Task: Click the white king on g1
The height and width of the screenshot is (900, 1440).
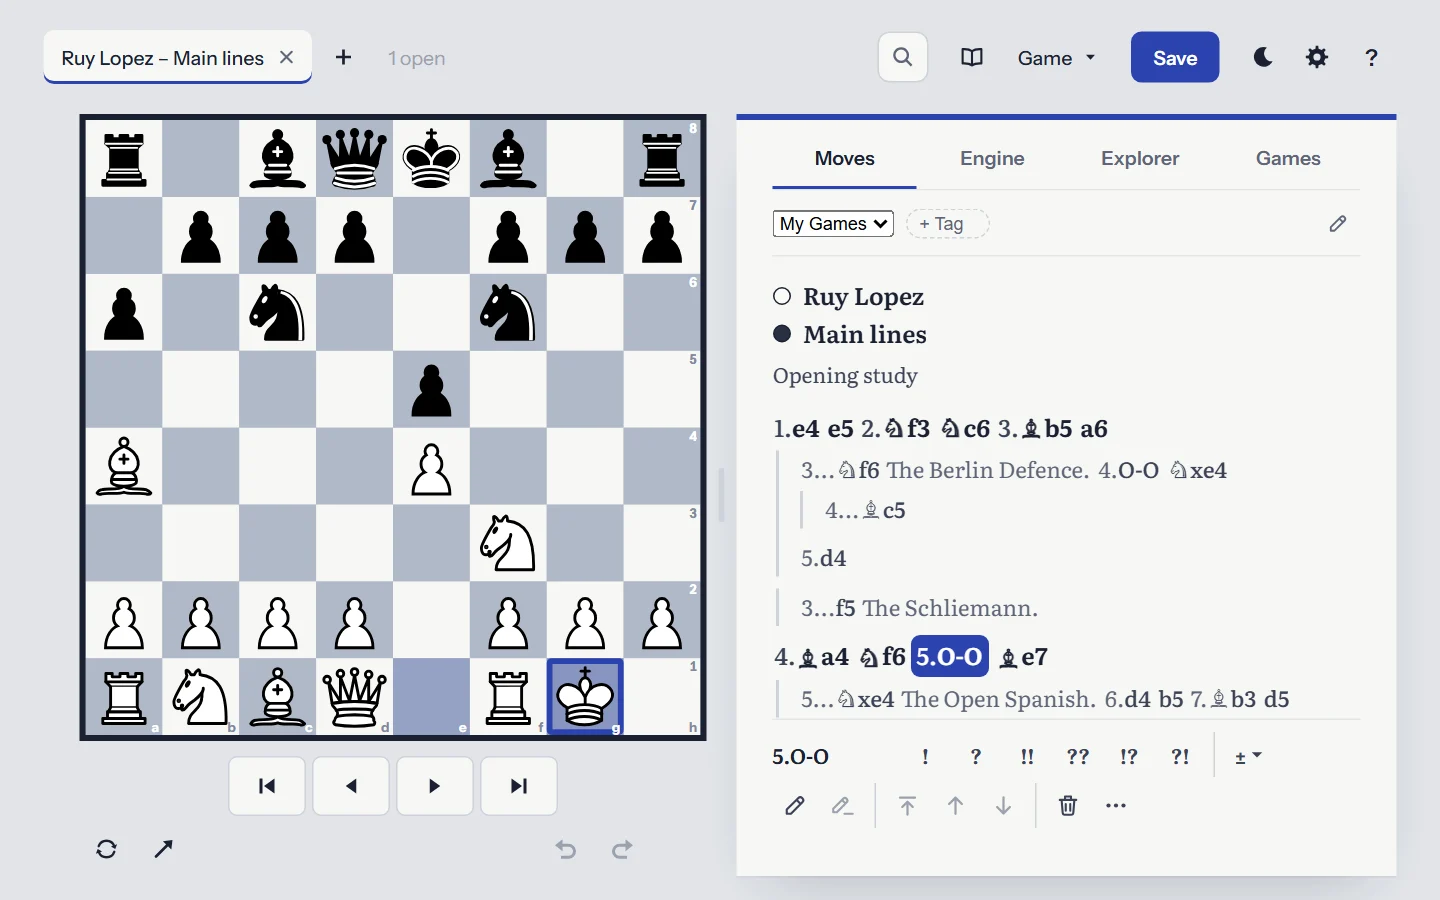Action: pyautogui.click(x=585, y=697)
